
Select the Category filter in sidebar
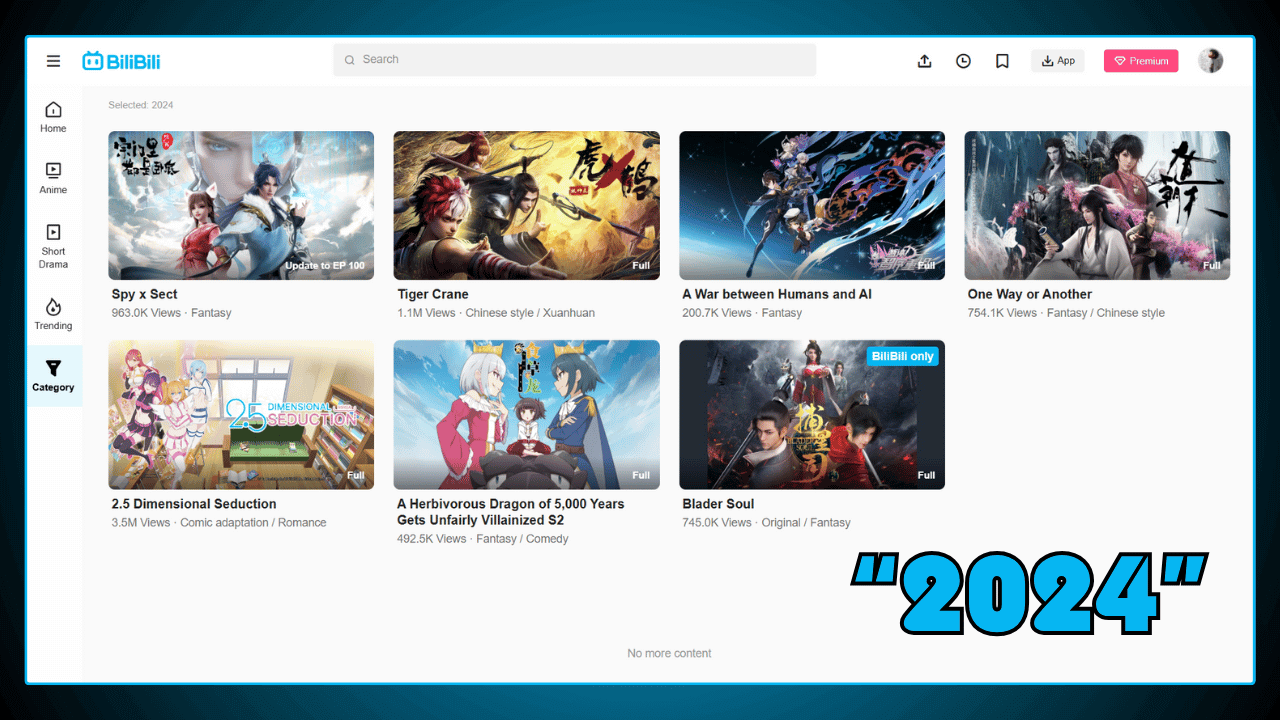tap(53, 376)
